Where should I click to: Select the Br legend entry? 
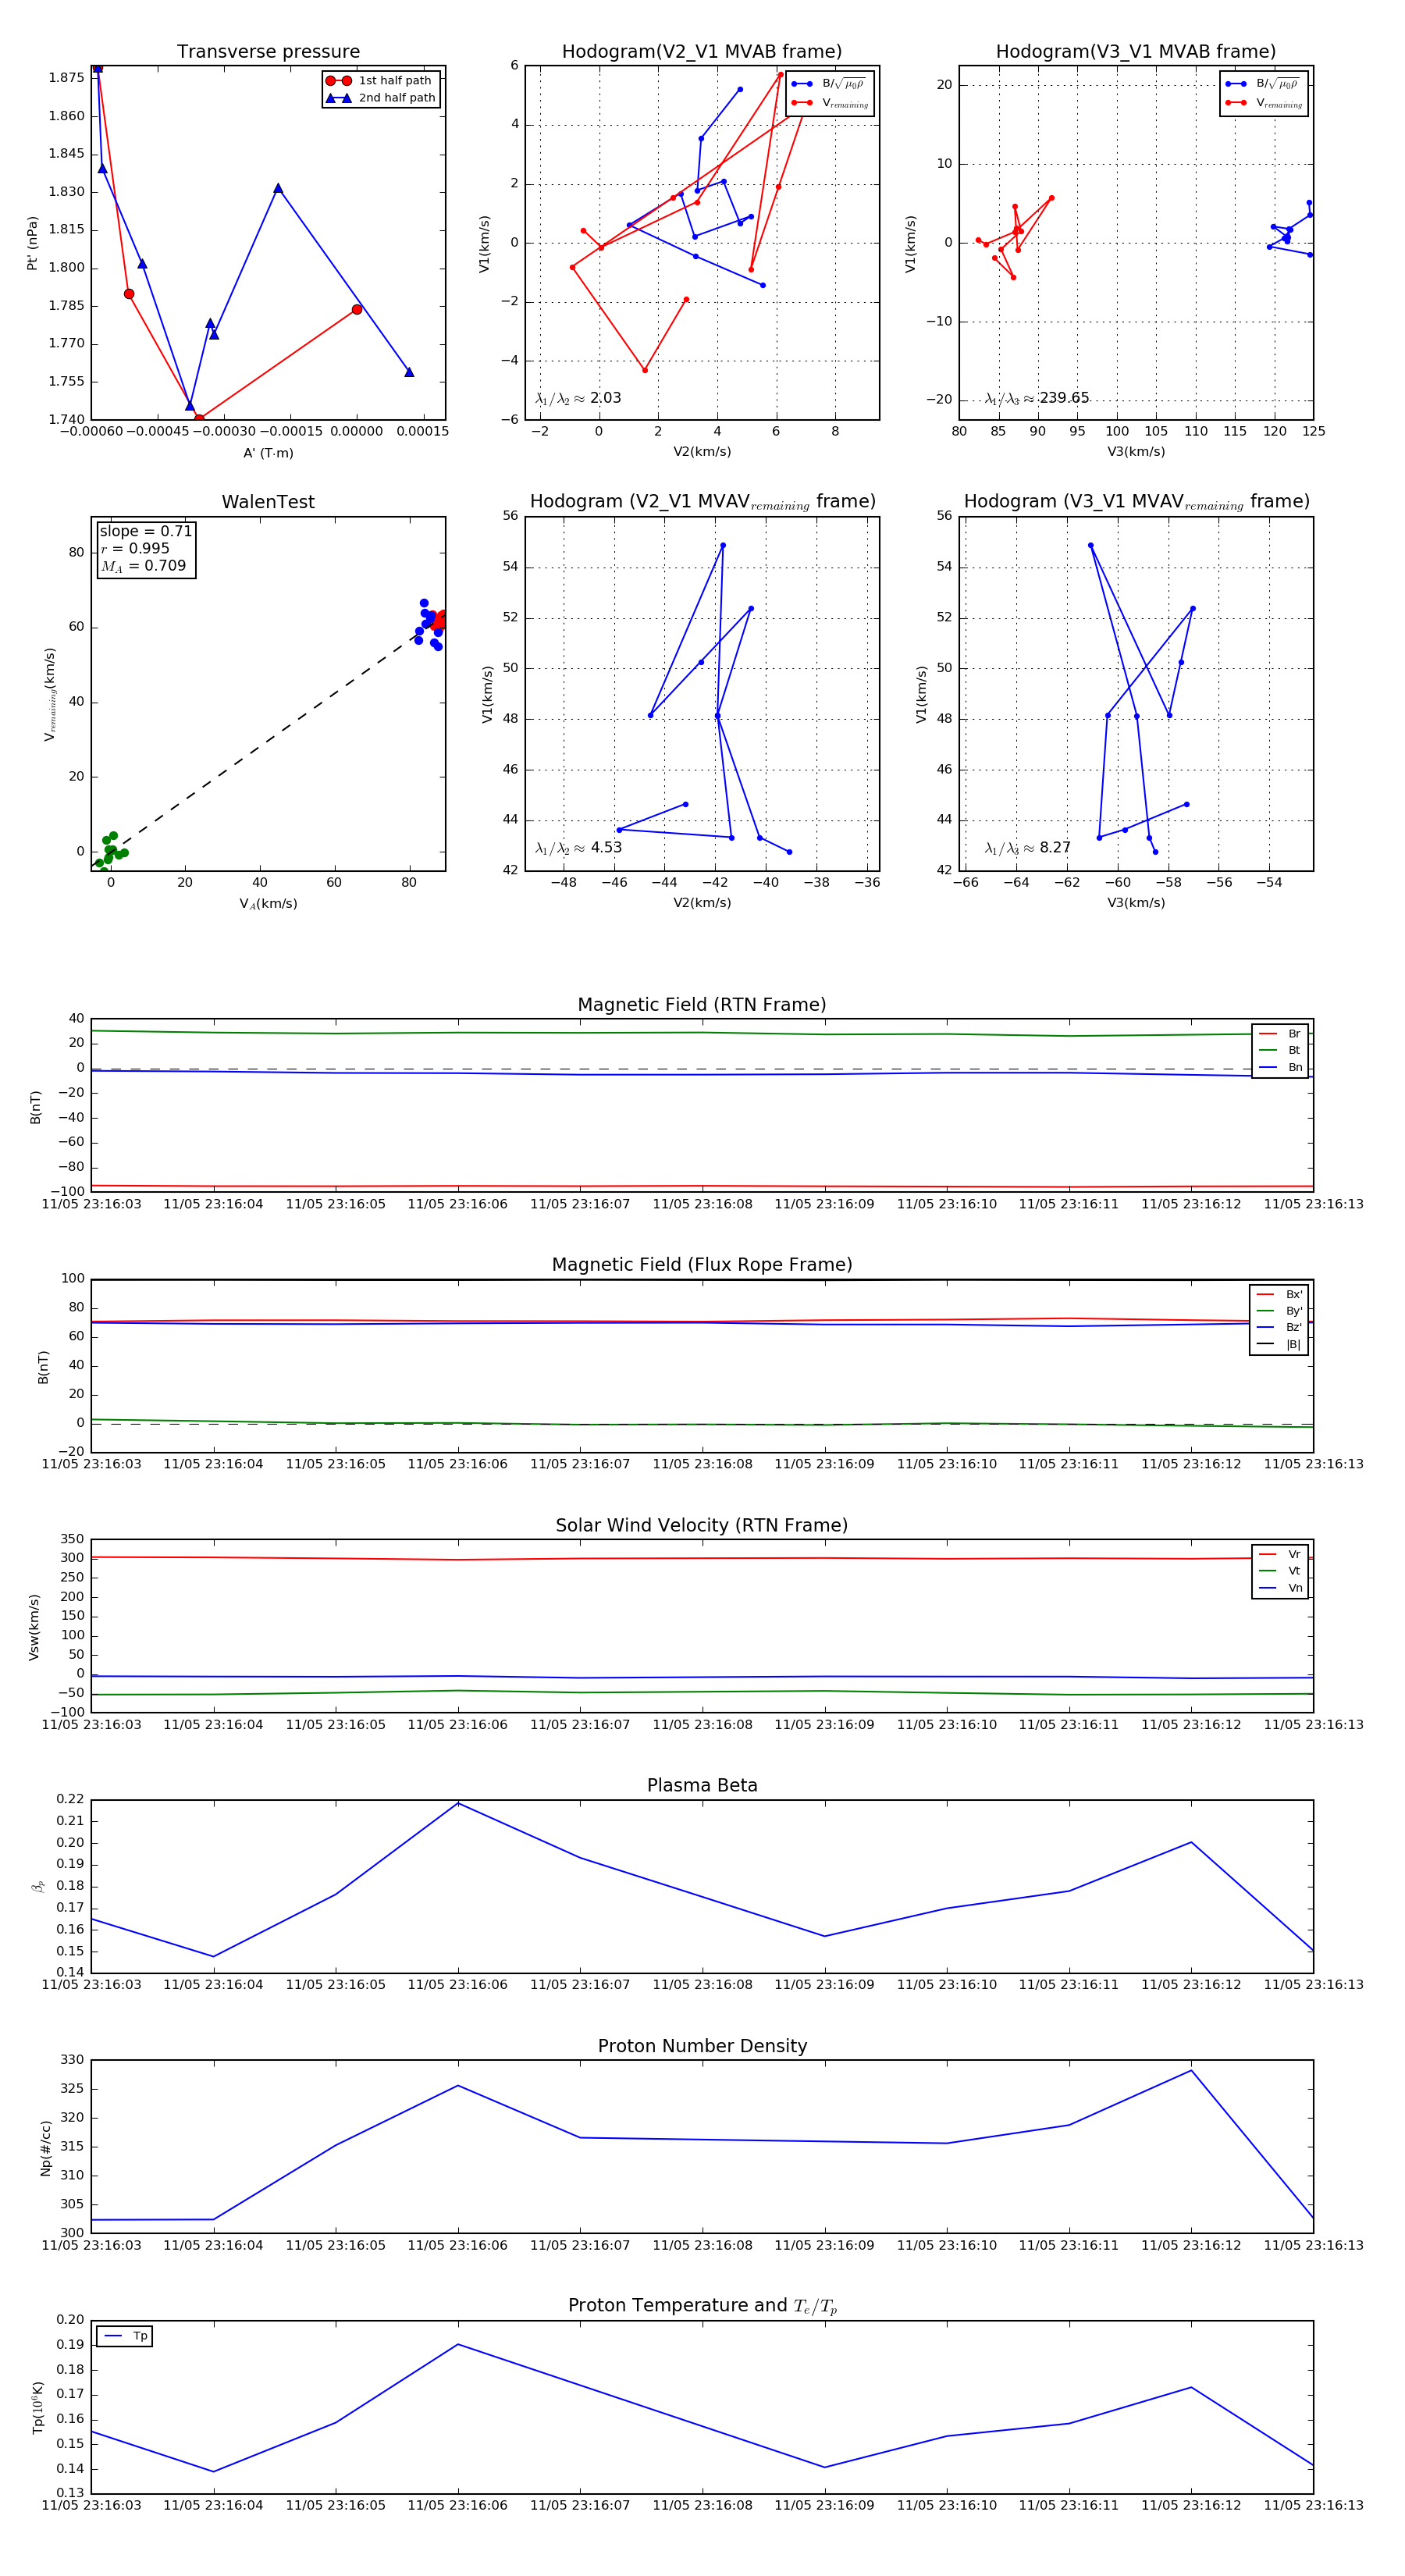1280,1034
